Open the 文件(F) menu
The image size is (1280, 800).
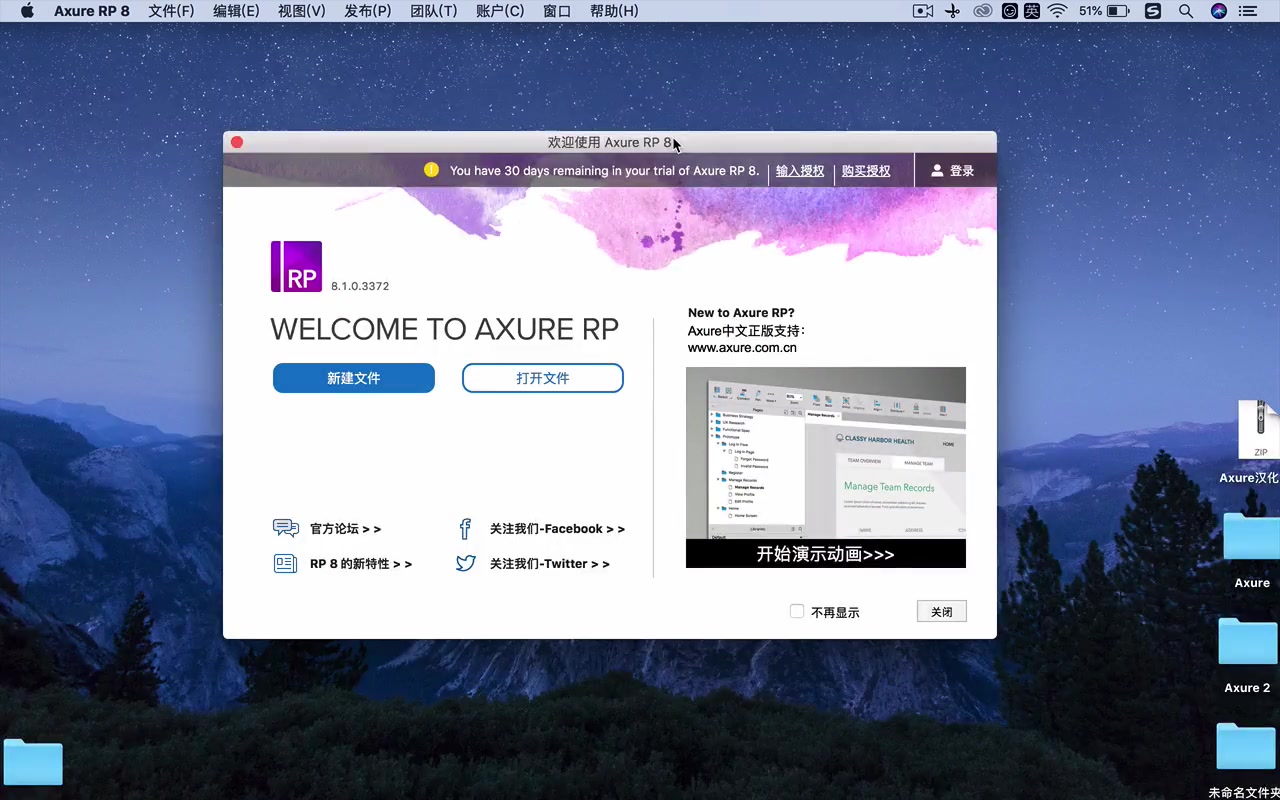coord(171,11)
